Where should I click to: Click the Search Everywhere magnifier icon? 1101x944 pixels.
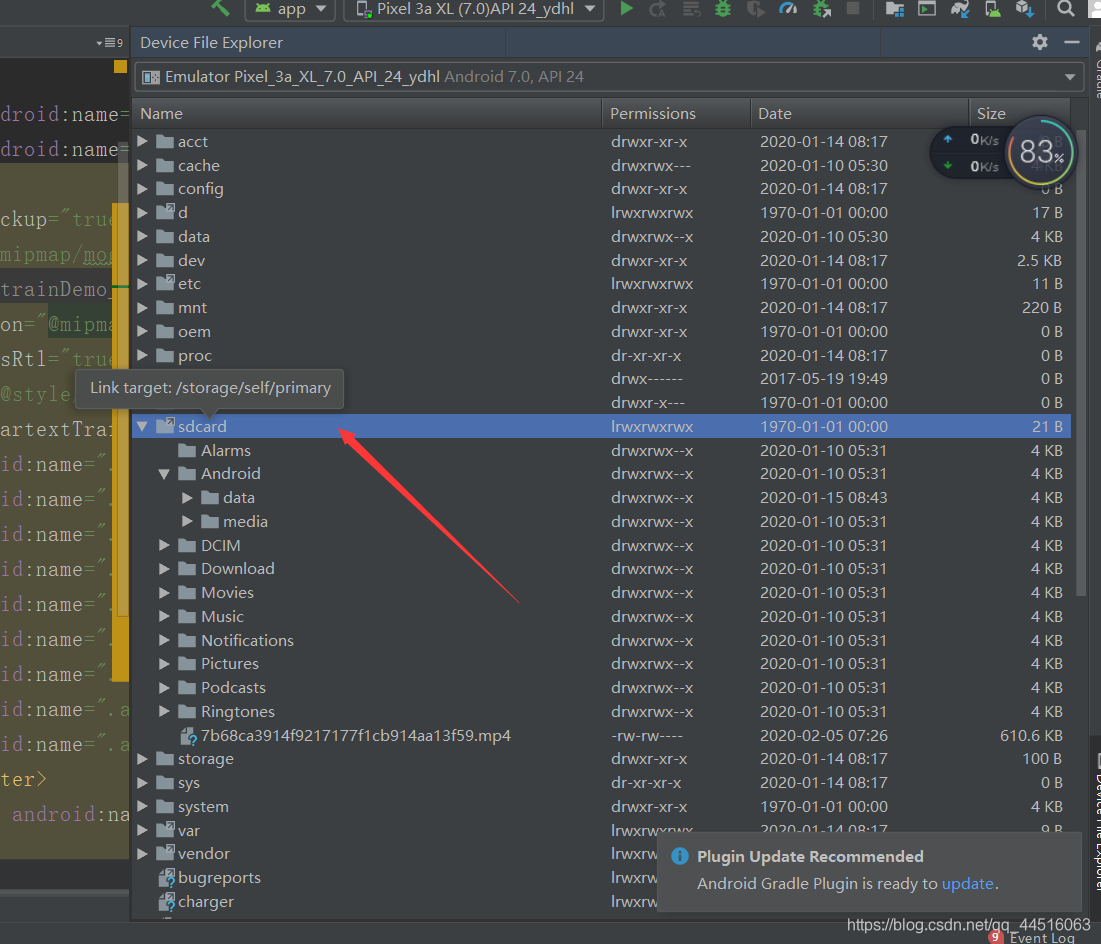click(1065, 8)
